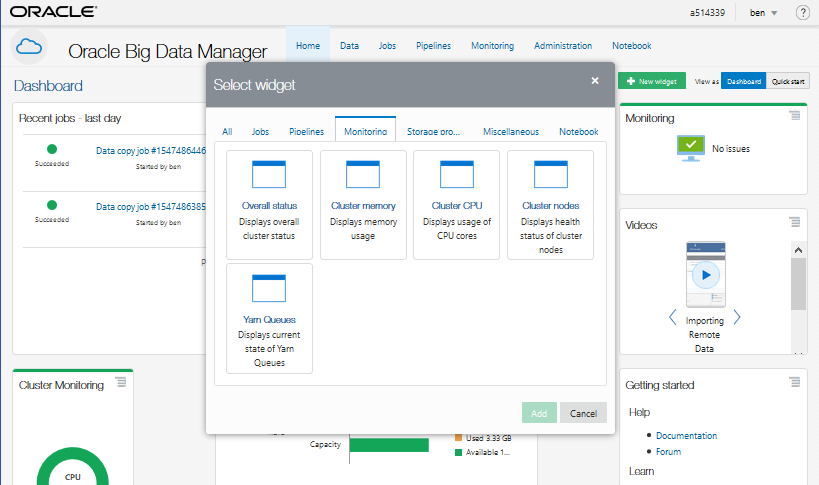Screen dimensions: 819x485
Task: Open the Pipelines widget tab
Action: tap(307, 132)
